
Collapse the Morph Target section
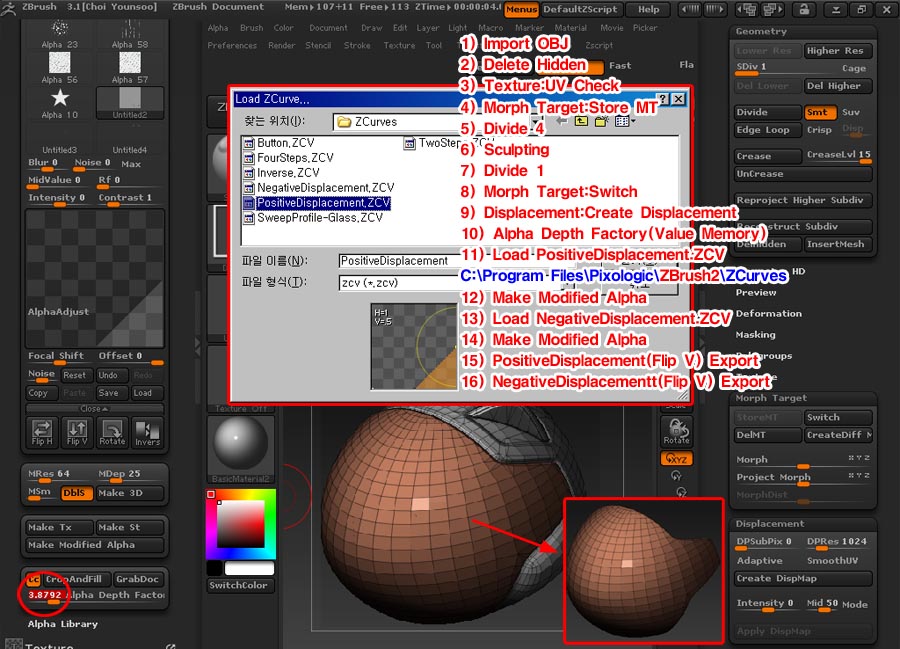tap(771, 398)
